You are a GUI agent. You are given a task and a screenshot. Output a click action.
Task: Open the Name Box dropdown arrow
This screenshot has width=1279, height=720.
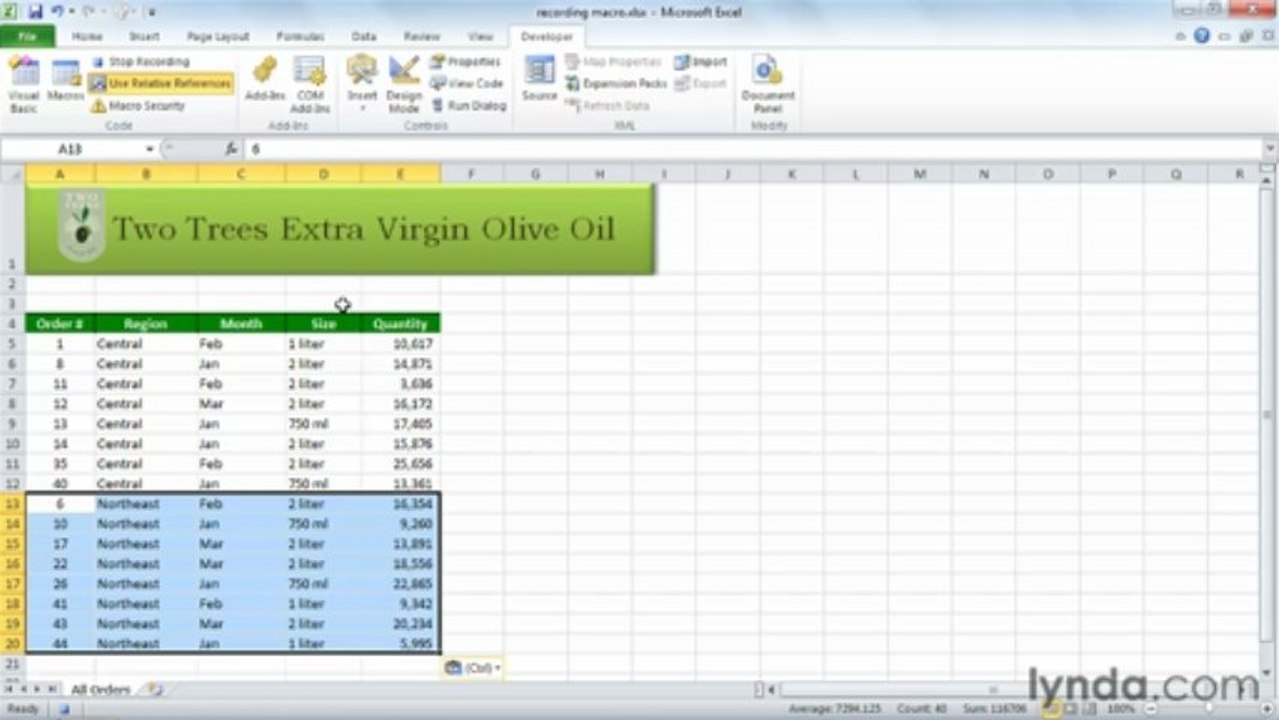pos(150,149)
